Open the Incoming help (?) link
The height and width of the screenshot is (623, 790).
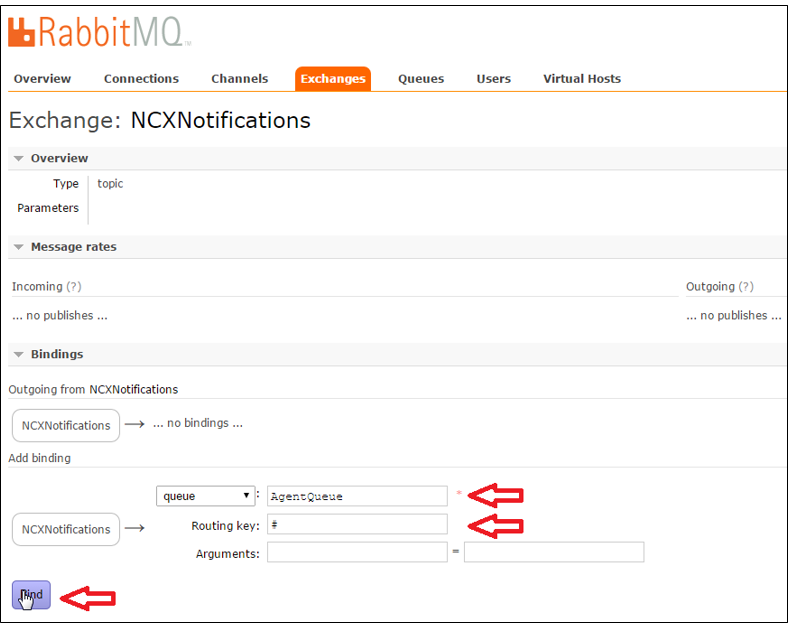click(x=74, y=287)
